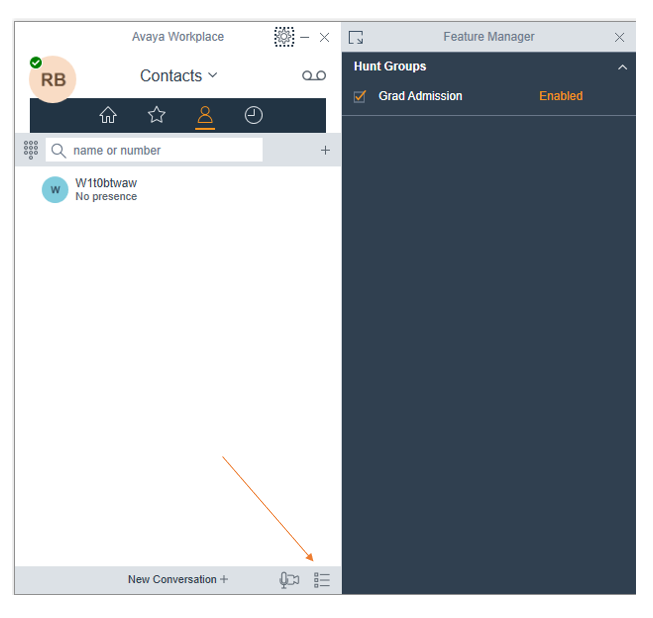Open voicemail from the tape icon

pyautogui.click(x=314, y=75)
